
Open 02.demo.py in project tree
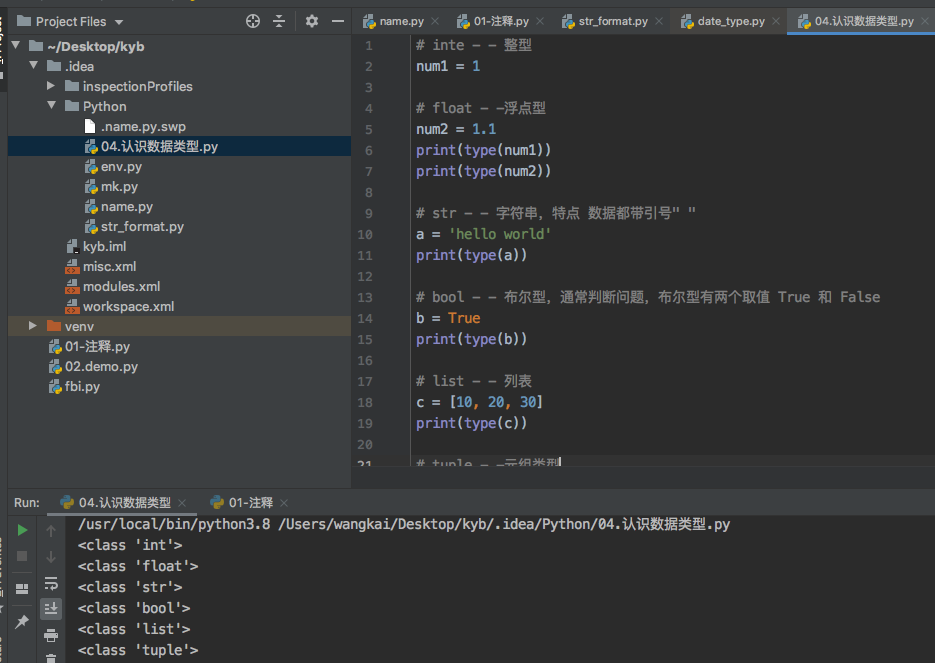pyautogui.click(x=93, y=367)
